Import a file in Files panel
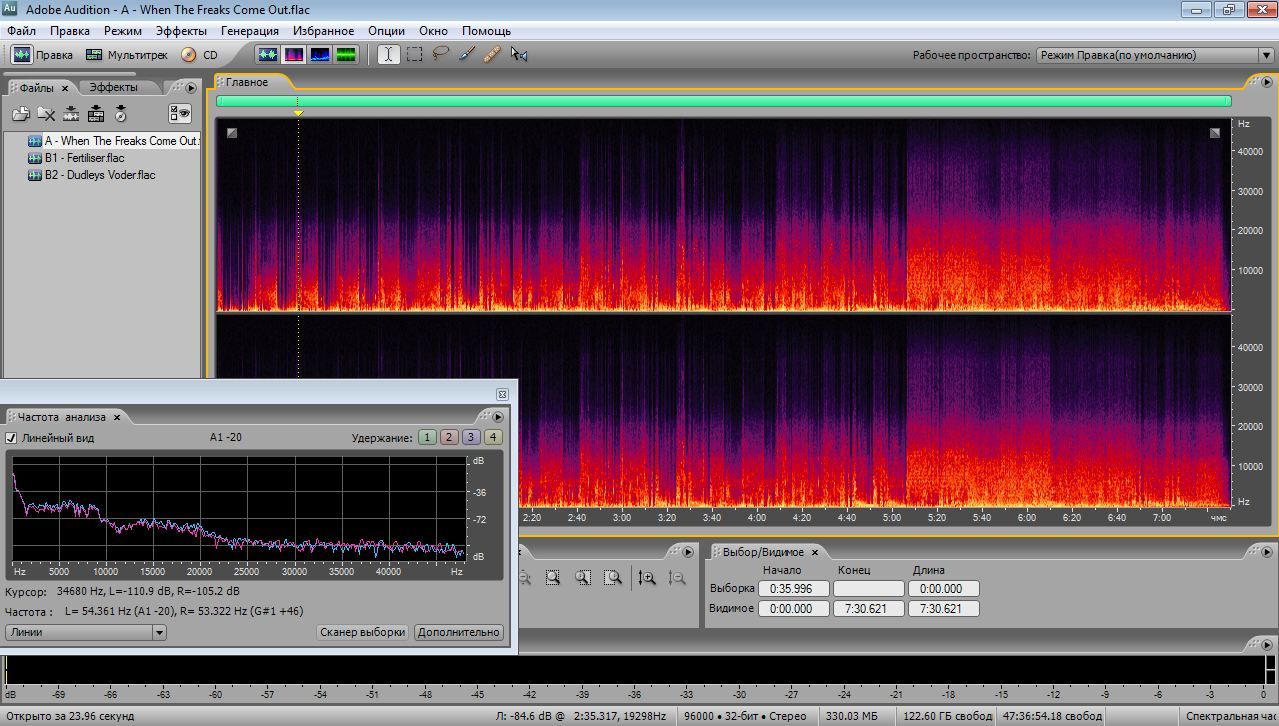This screenshot has height=726, width=1279. tap(21, 114)
